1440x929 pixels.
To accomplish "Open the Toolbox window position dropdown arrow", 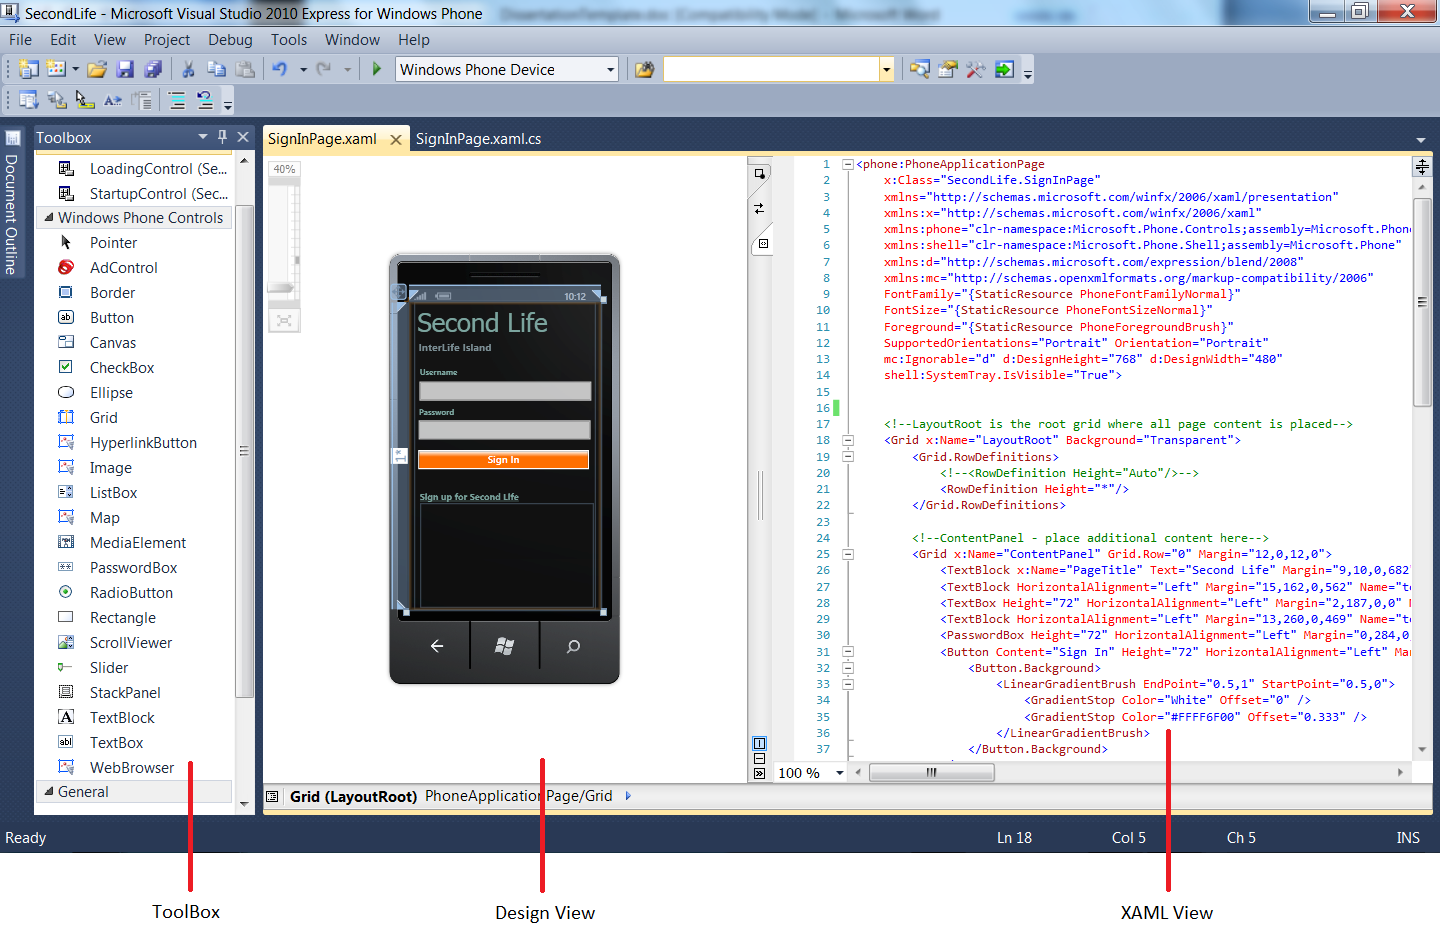I will (203, 137).
